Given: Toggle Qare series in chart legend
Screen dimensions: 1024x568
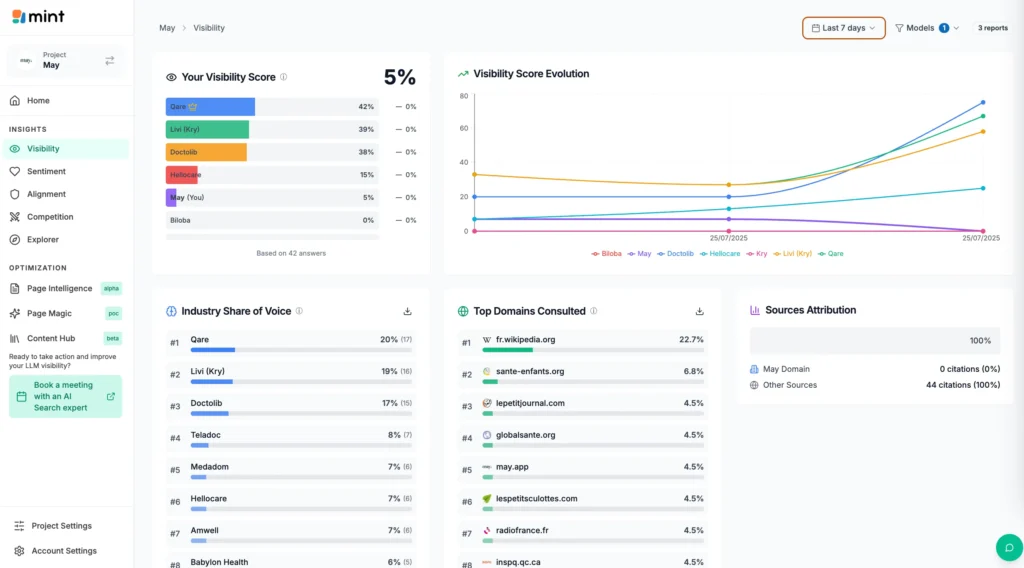Looking at the screenshot, I should click(x=830, y=254).
